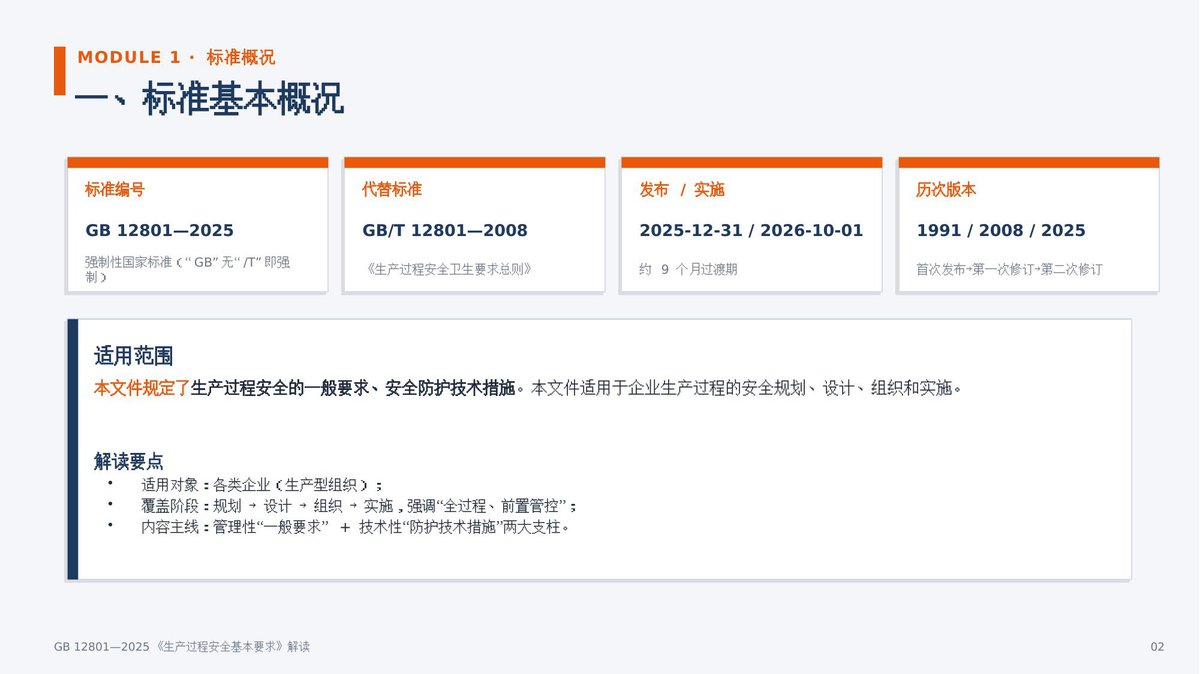Click the sentence starting "本文件适用于企业生产过程"
Image resolution: width=1200 pixels, height=674 pixels.
[x=747, y=388]
